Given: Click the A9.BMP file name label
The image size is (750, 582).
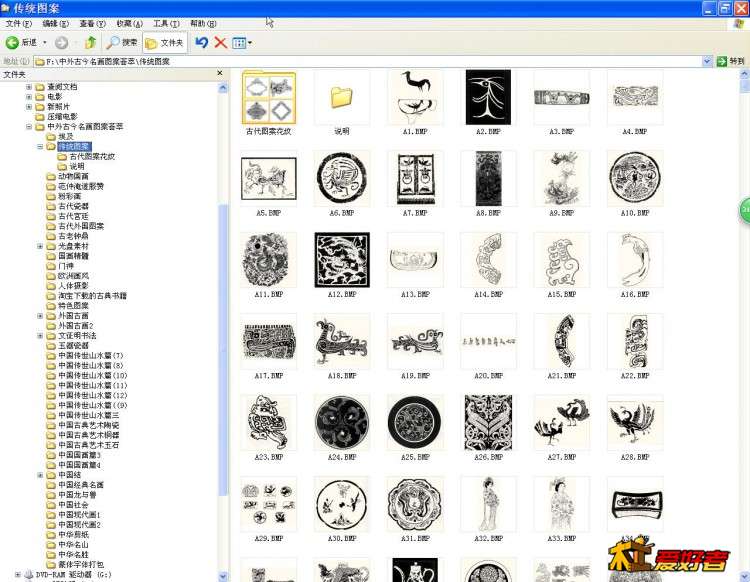Looking at the screenshot, I should tap(562, 213).
